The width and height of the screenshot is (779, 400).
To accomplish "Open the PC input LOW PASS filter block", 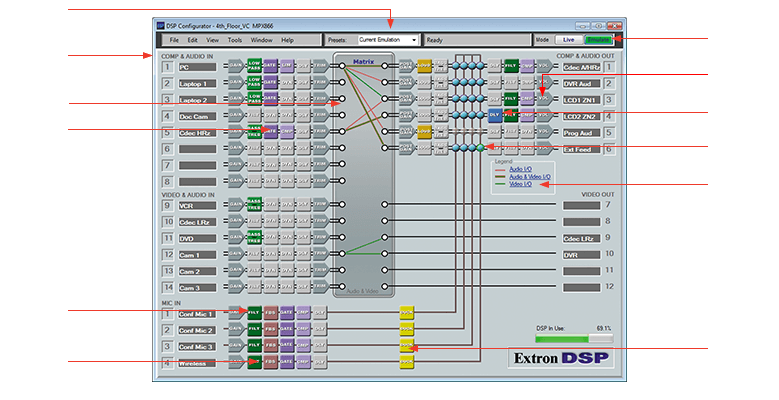I will pos(254,67).
